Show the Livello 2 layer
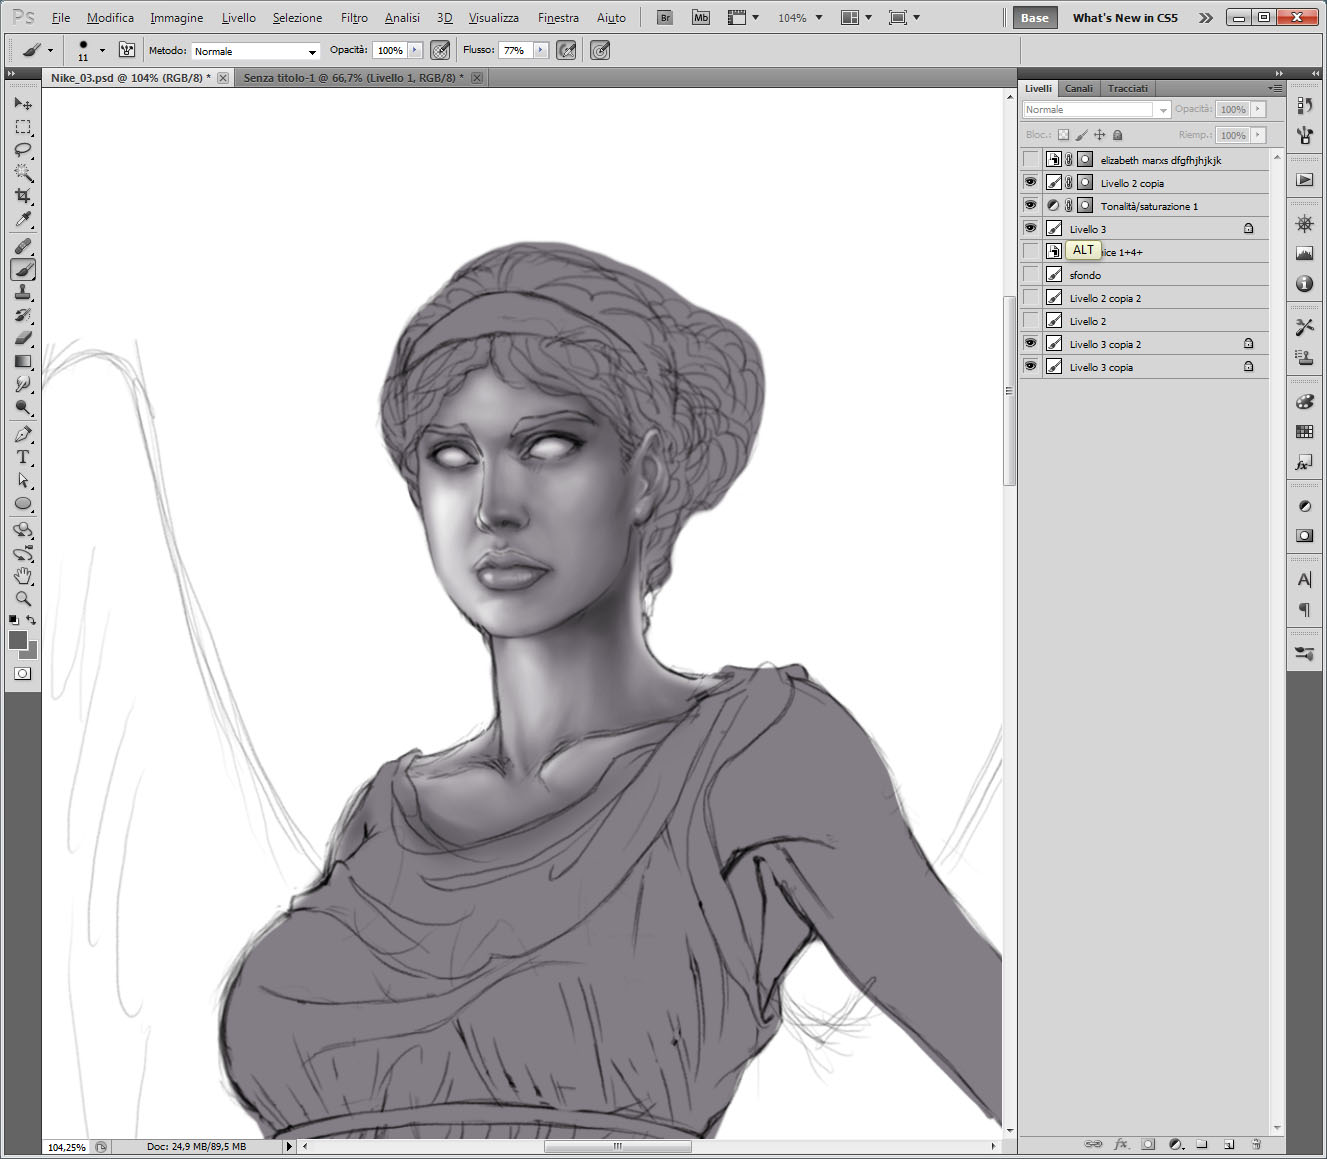This screenshot has height=1159, width=1327. pos(1030,320)
